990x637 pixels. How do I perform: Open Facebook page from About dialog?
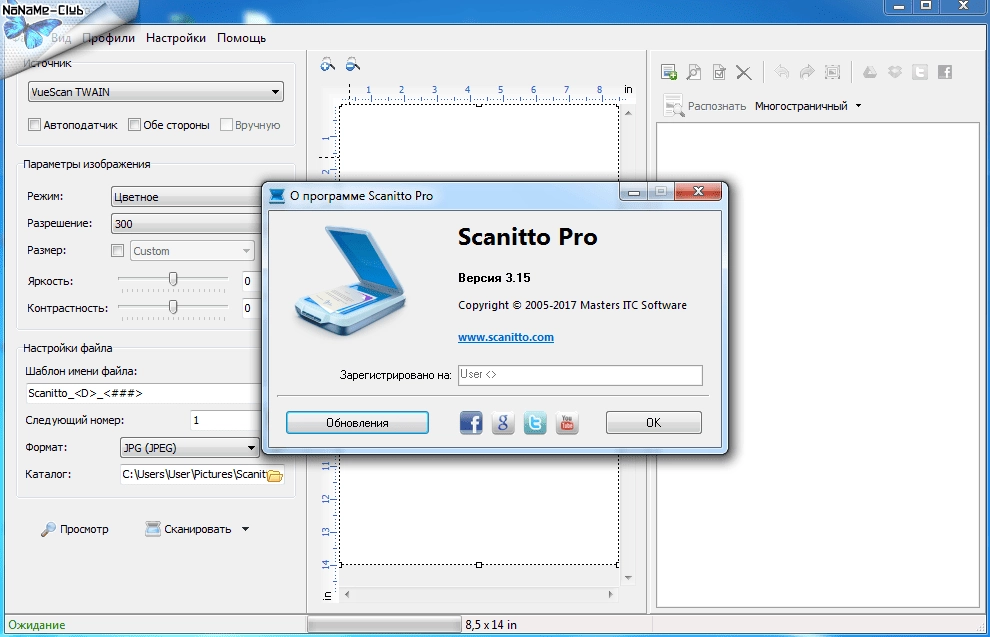click(471, 422)
